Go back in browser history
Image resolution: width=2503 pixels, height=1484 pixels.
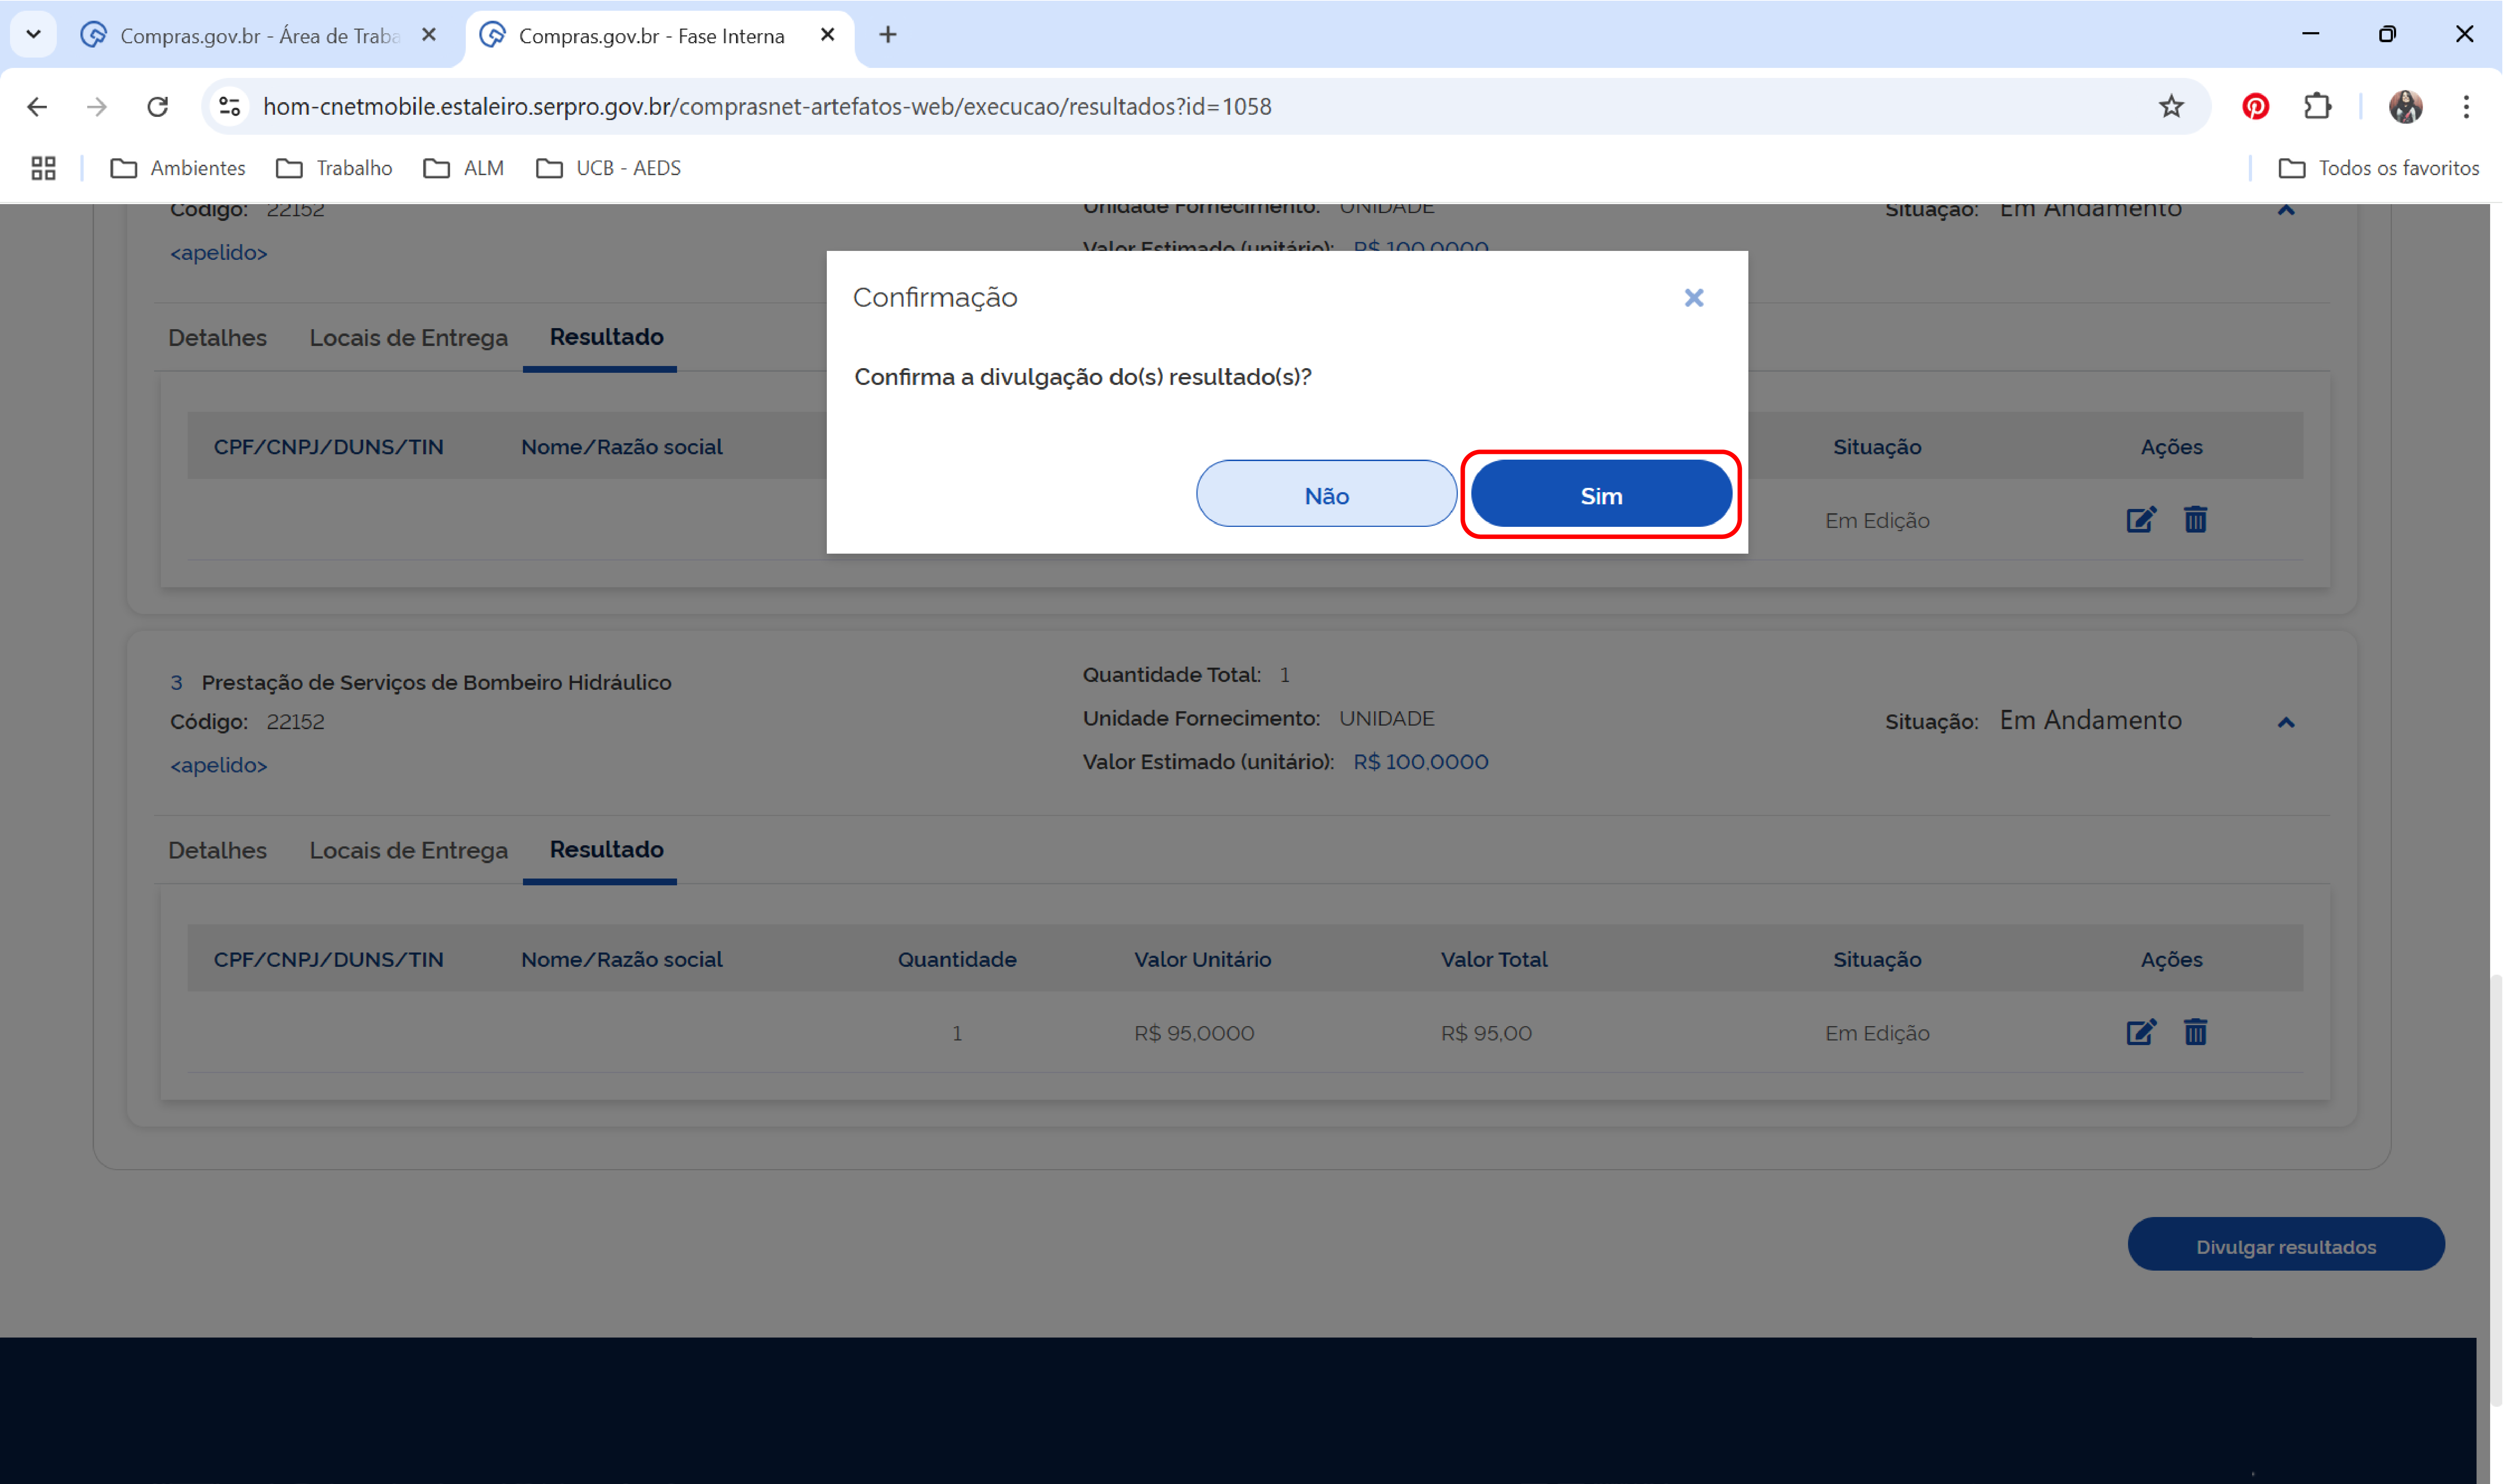(37, 106)
